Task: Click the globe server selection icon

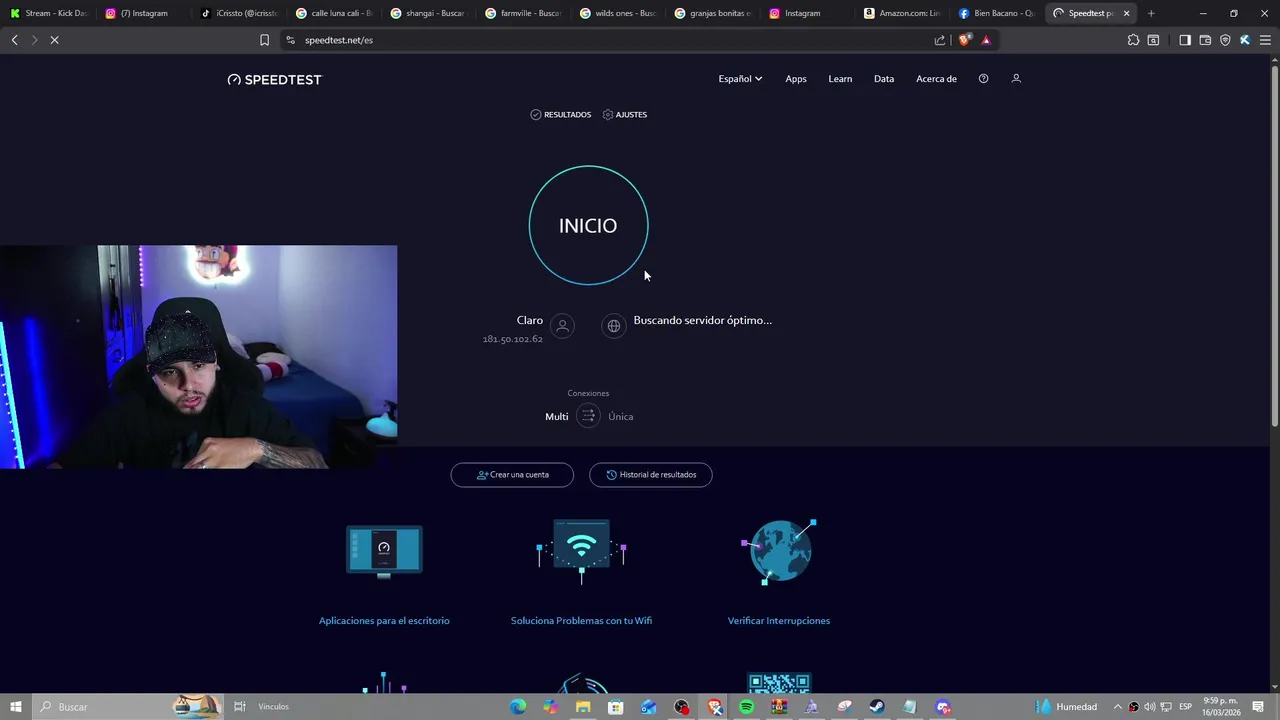Action: click(613, 326)
